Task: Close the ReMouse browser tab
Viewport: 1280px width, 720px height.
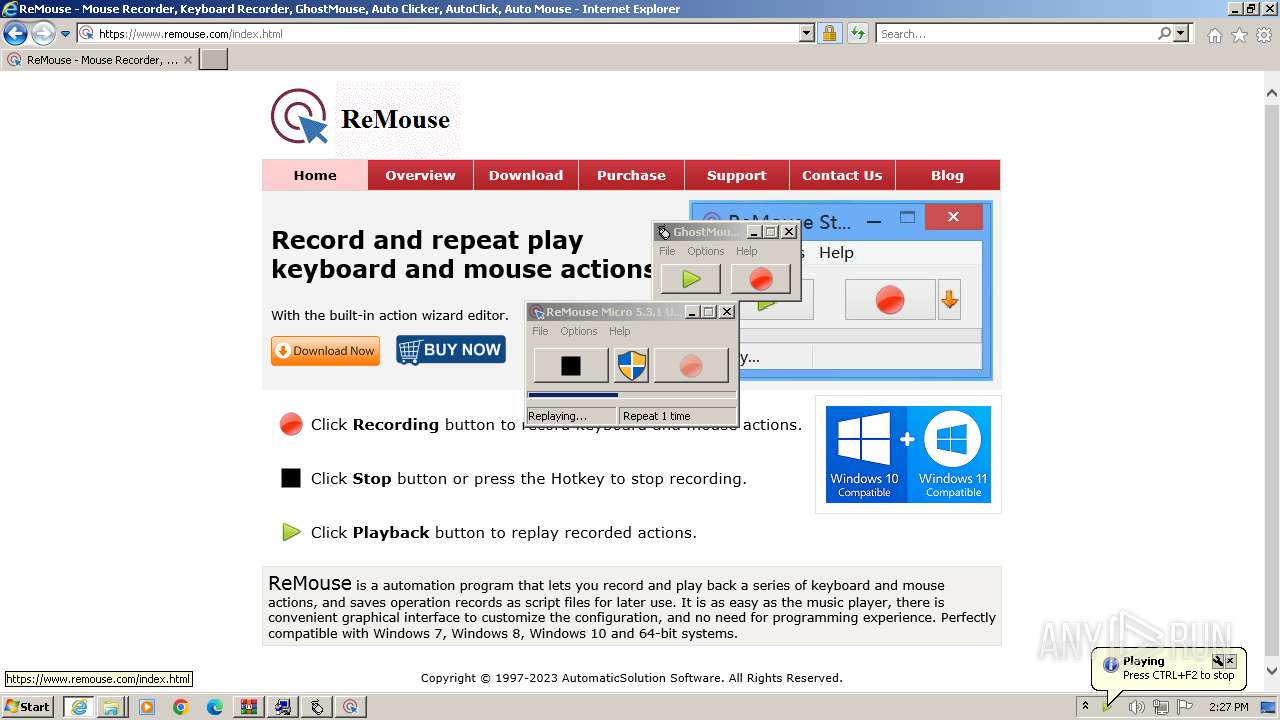Action: tap(187, 60)
